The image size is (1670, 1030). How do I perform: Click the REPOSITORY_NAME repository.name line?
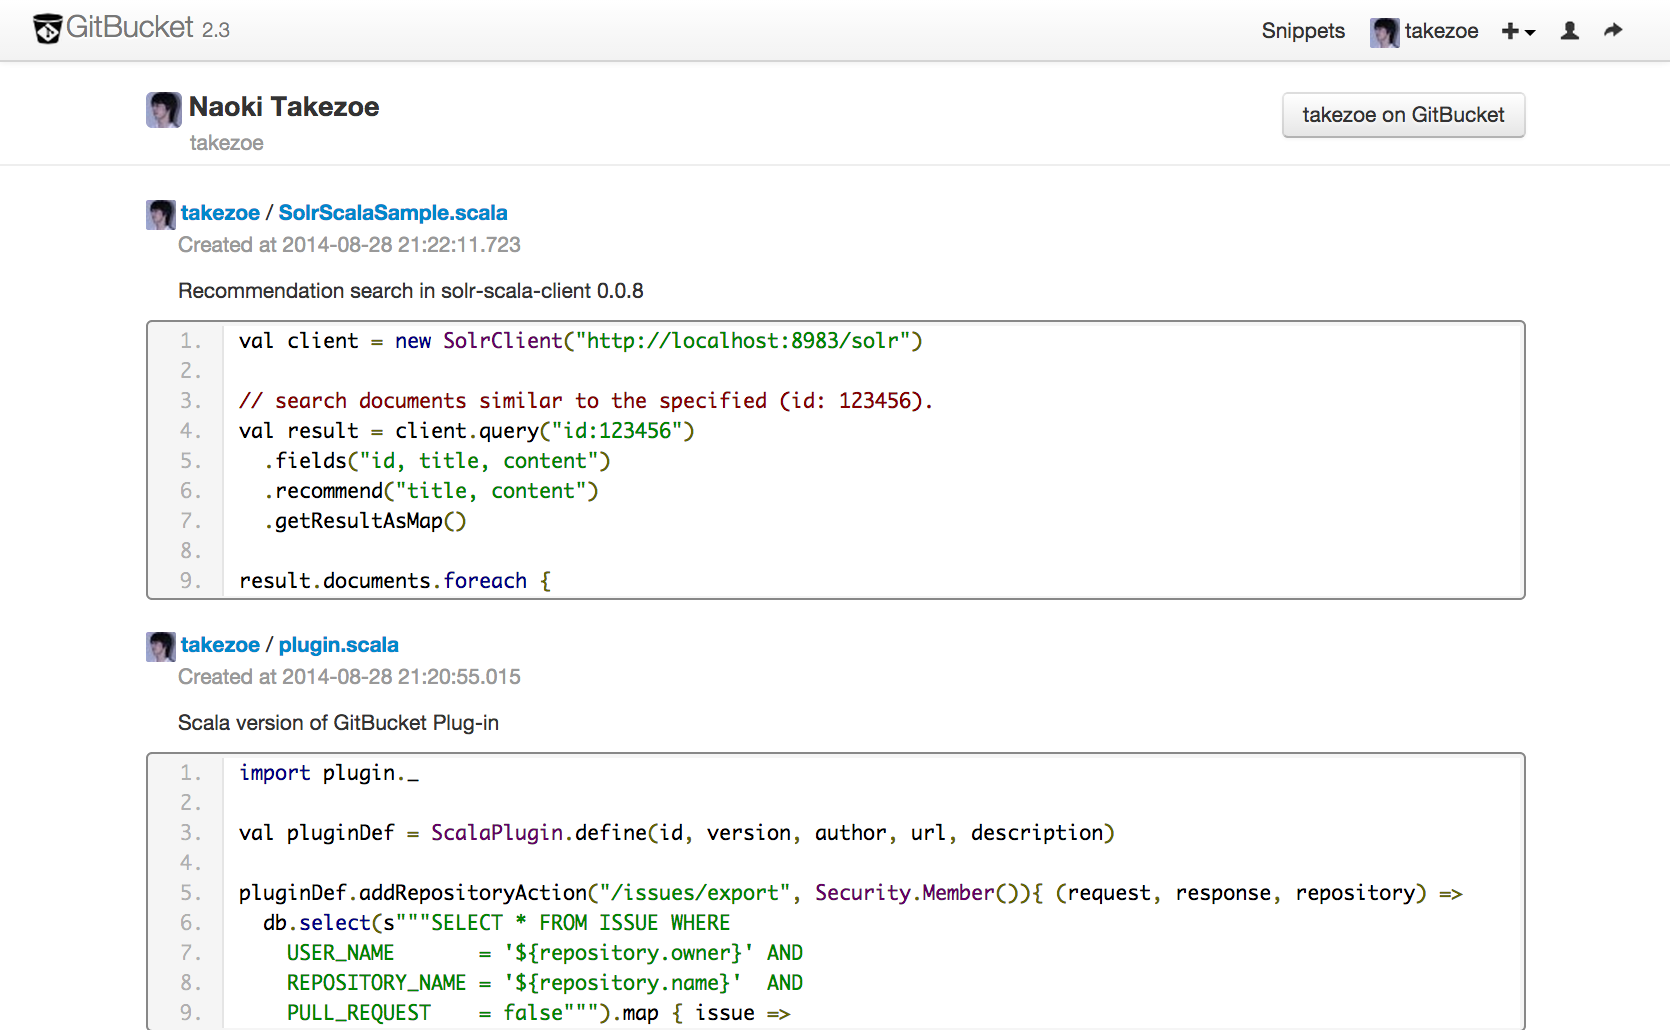(x=545, y=983)
